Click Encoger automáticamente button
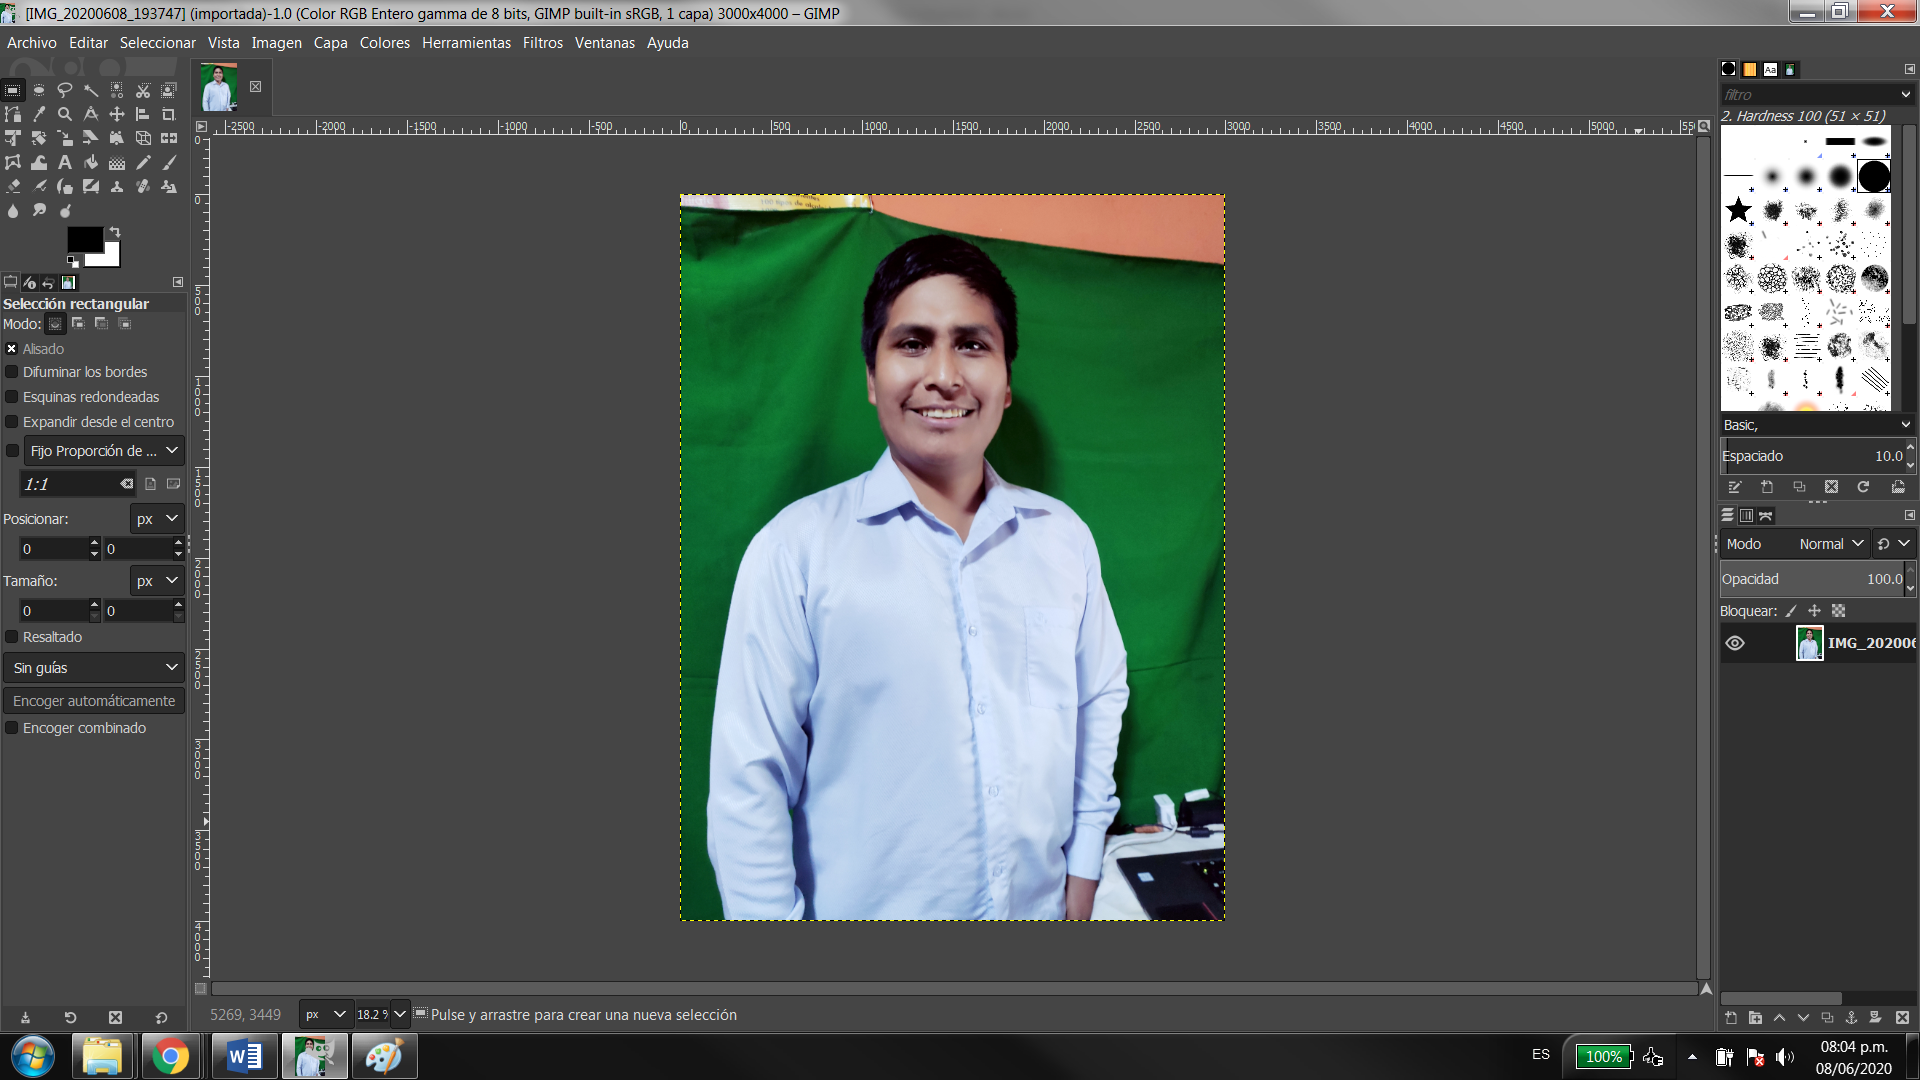Image resolution: width=1920 pixels, height=1080 pixels. tap(94, 701)
